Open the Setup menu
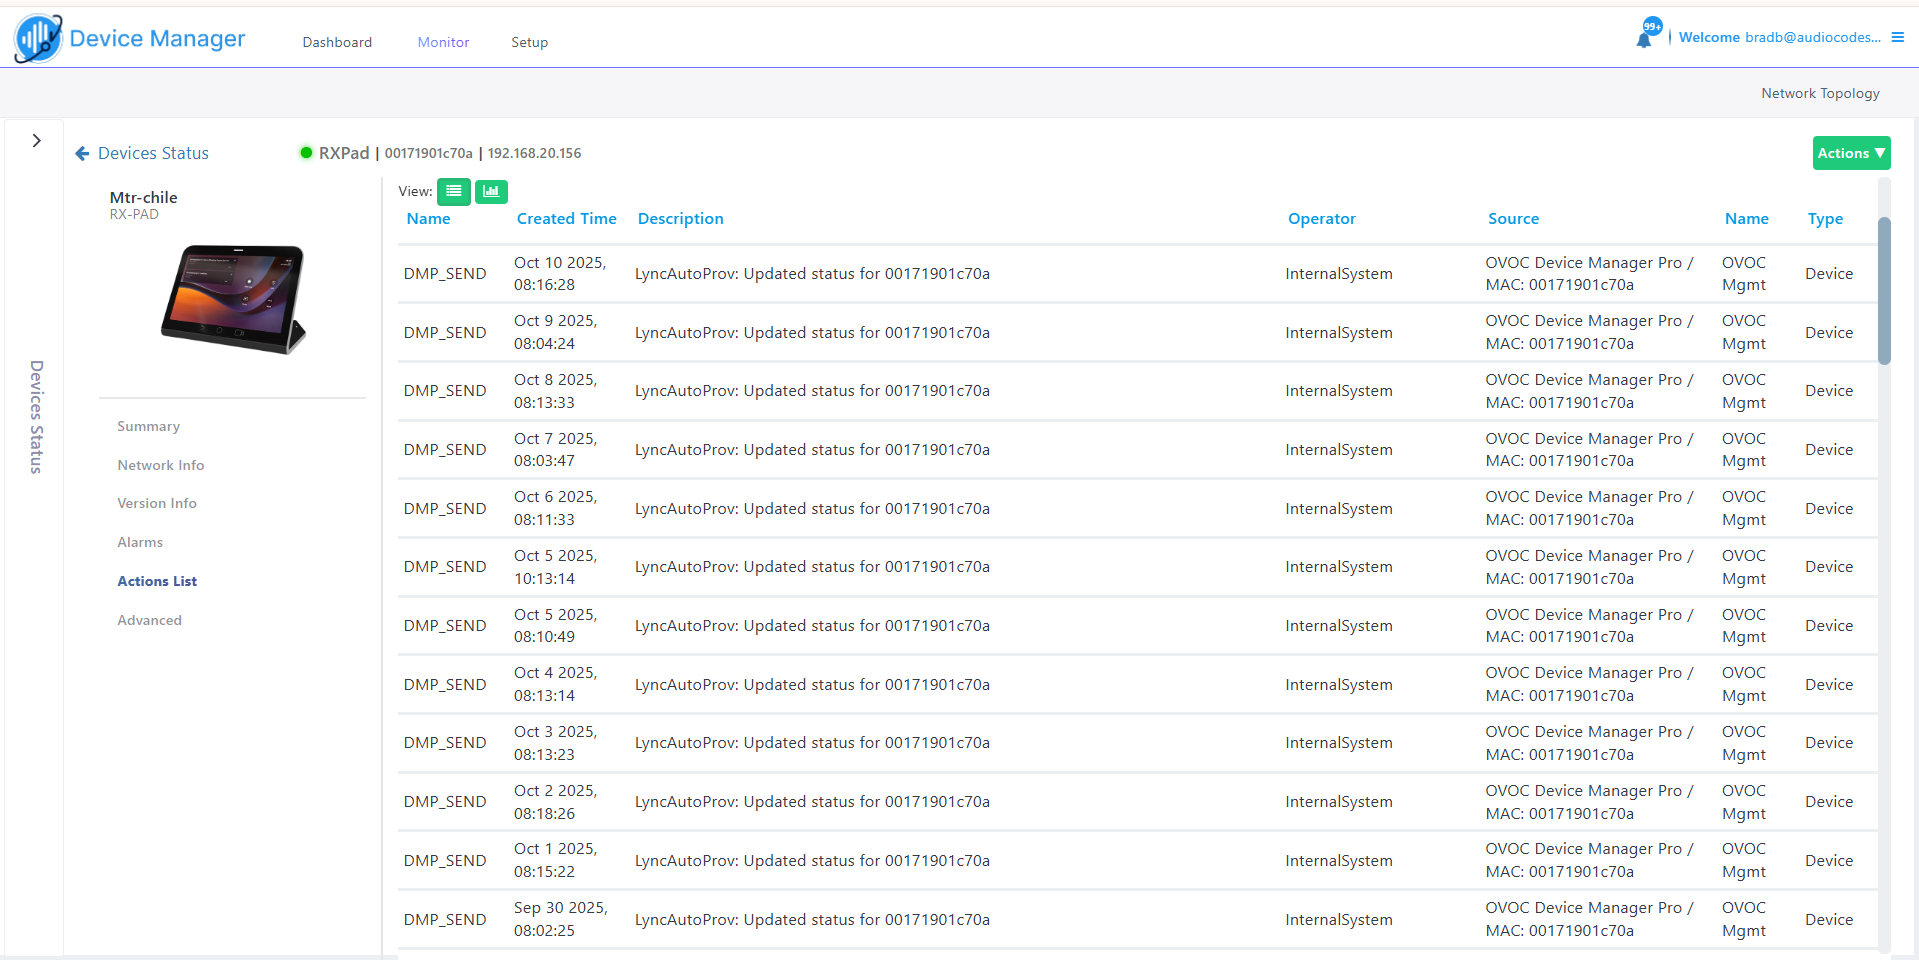 (529, 42)
